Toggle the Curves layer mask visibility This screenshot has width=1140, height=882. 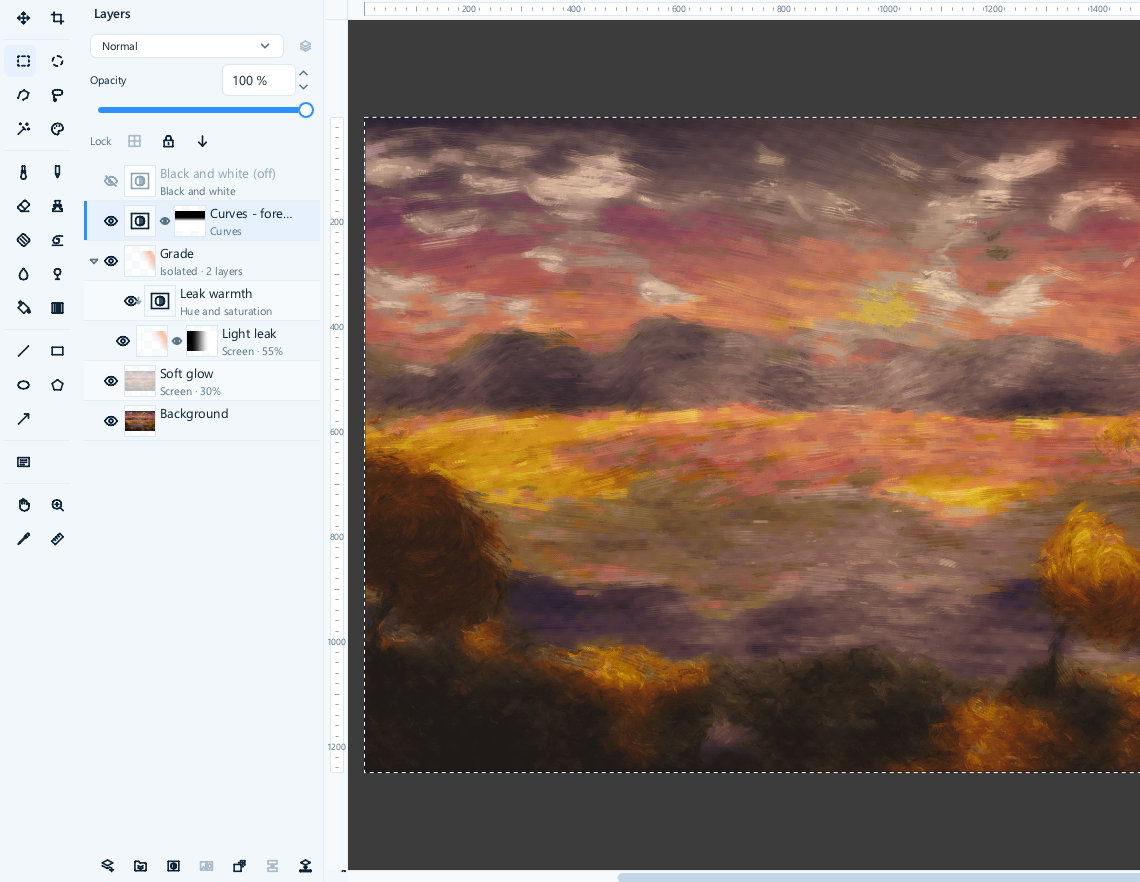(x=165, y=221)
